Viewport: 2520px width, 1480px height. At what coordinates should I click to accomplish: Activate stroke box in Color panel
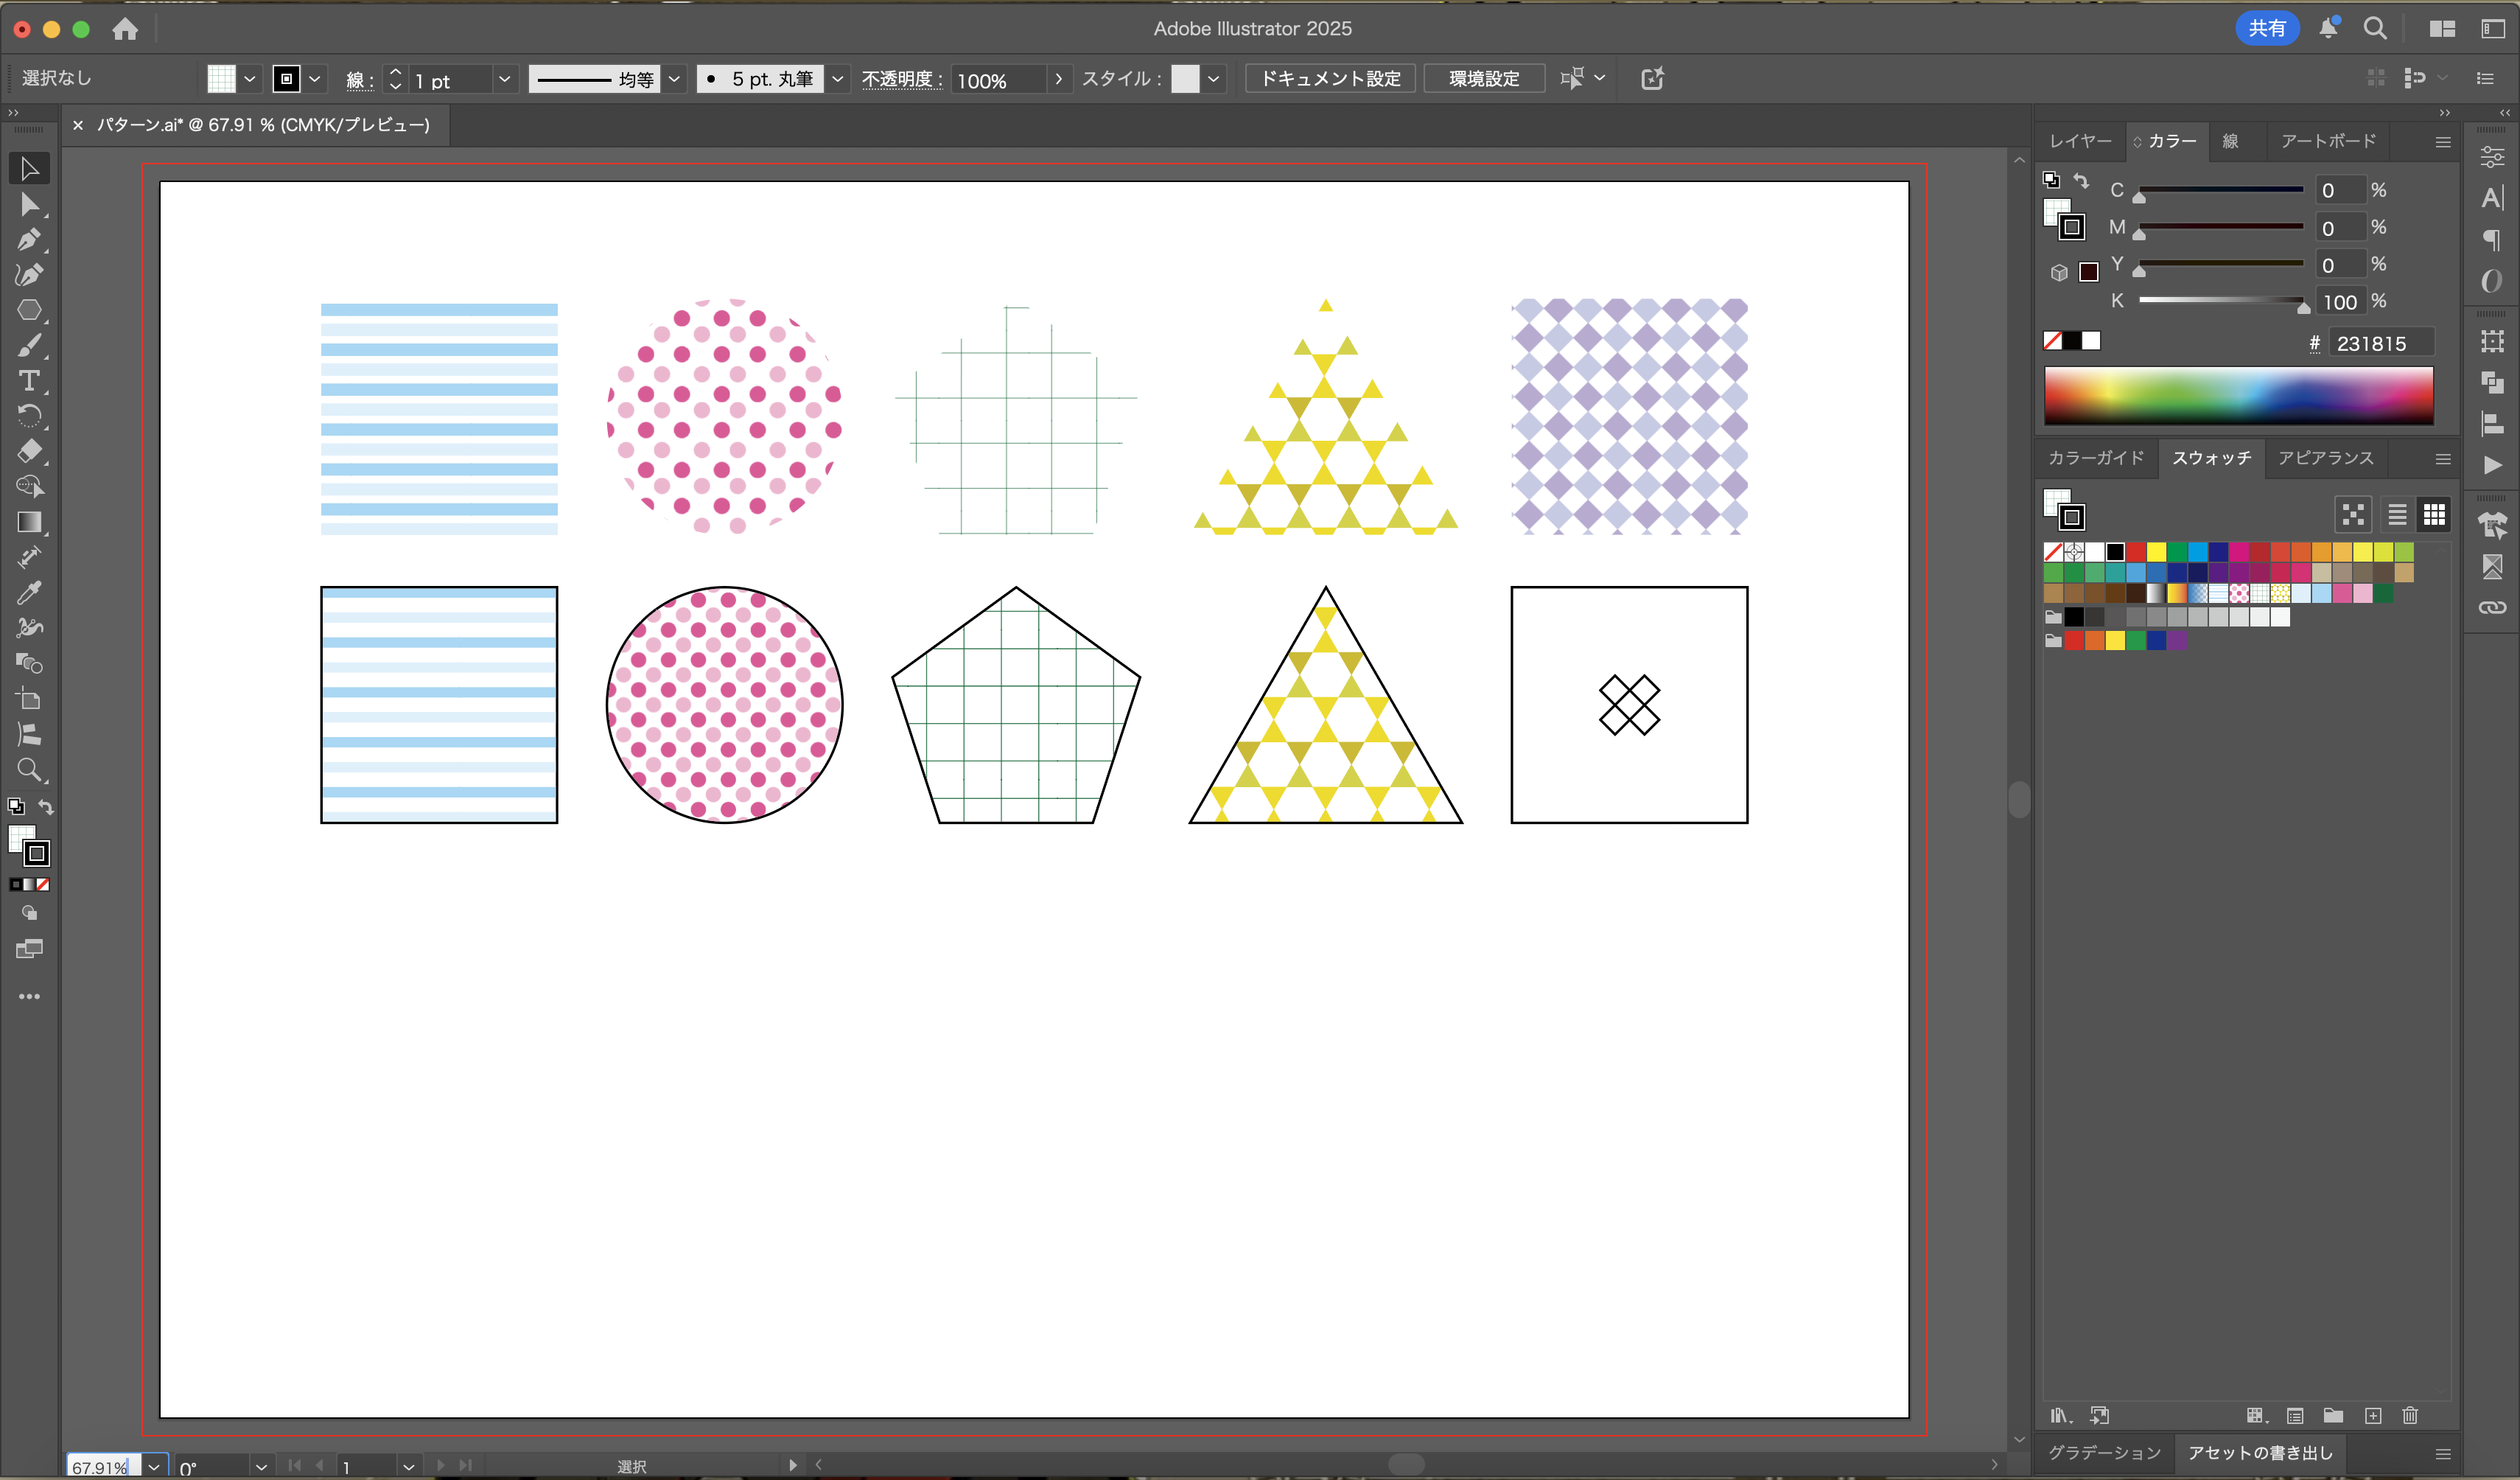(2072, 228)
